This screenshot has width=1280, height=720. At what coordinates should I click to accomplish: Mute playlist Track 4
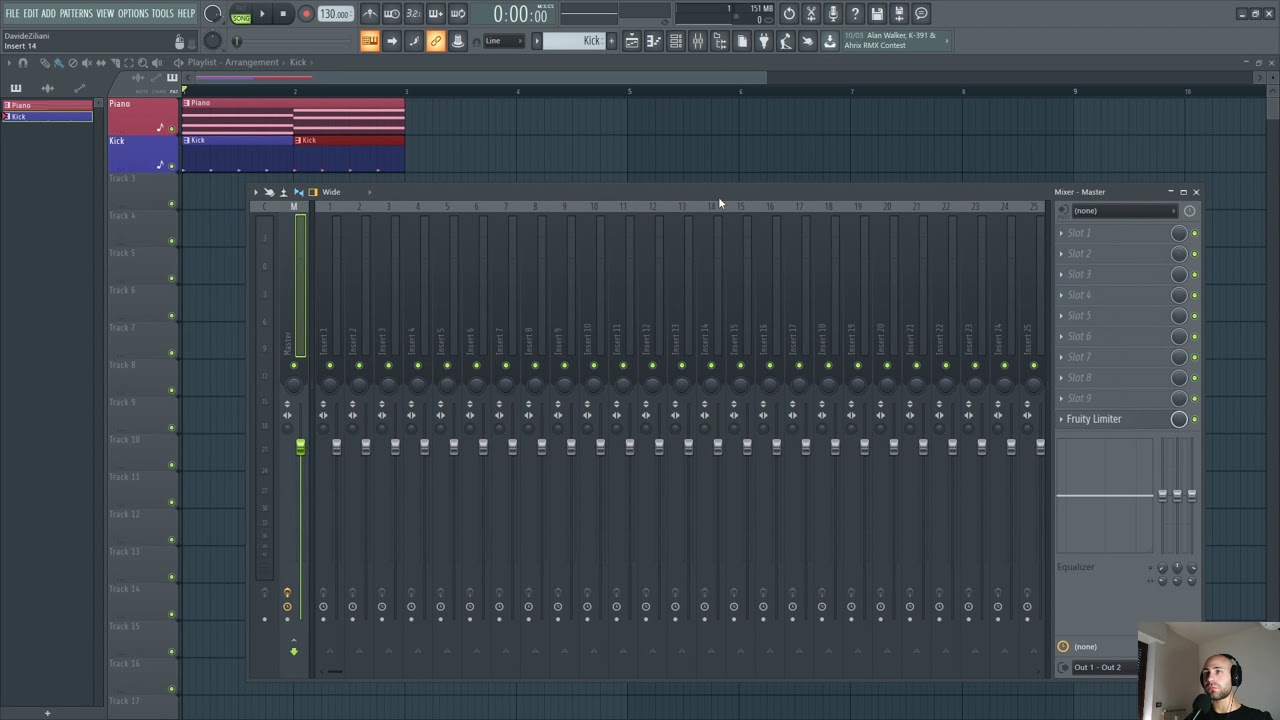pos(171,241)
